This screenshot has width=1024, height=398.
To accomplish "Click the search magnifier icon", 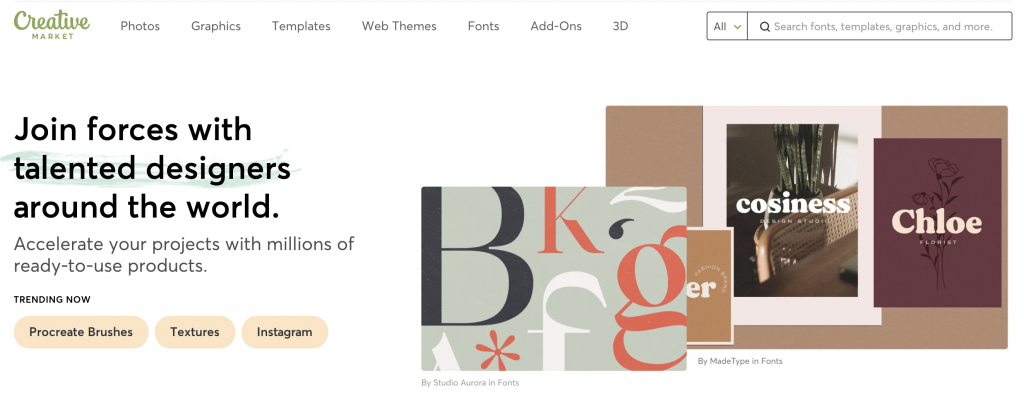I will pos(765,27).
